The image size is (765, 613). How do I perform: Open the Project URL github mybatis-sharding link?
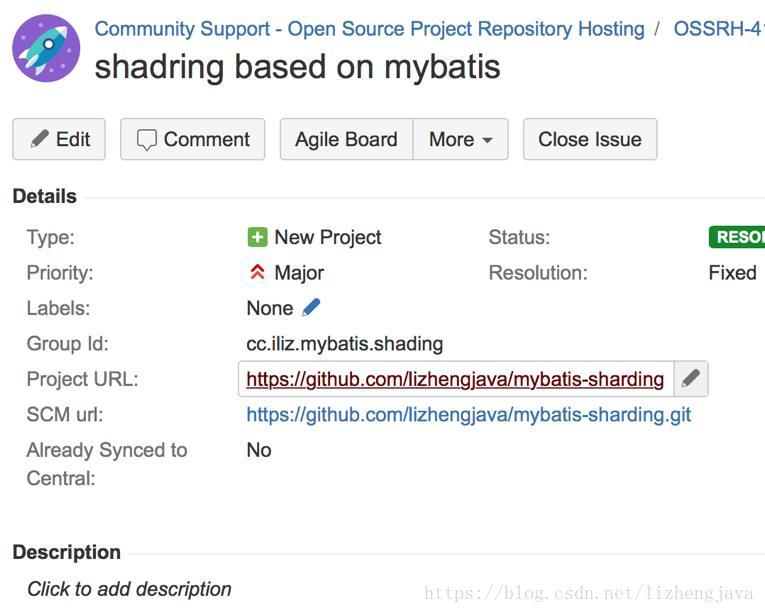455,379
